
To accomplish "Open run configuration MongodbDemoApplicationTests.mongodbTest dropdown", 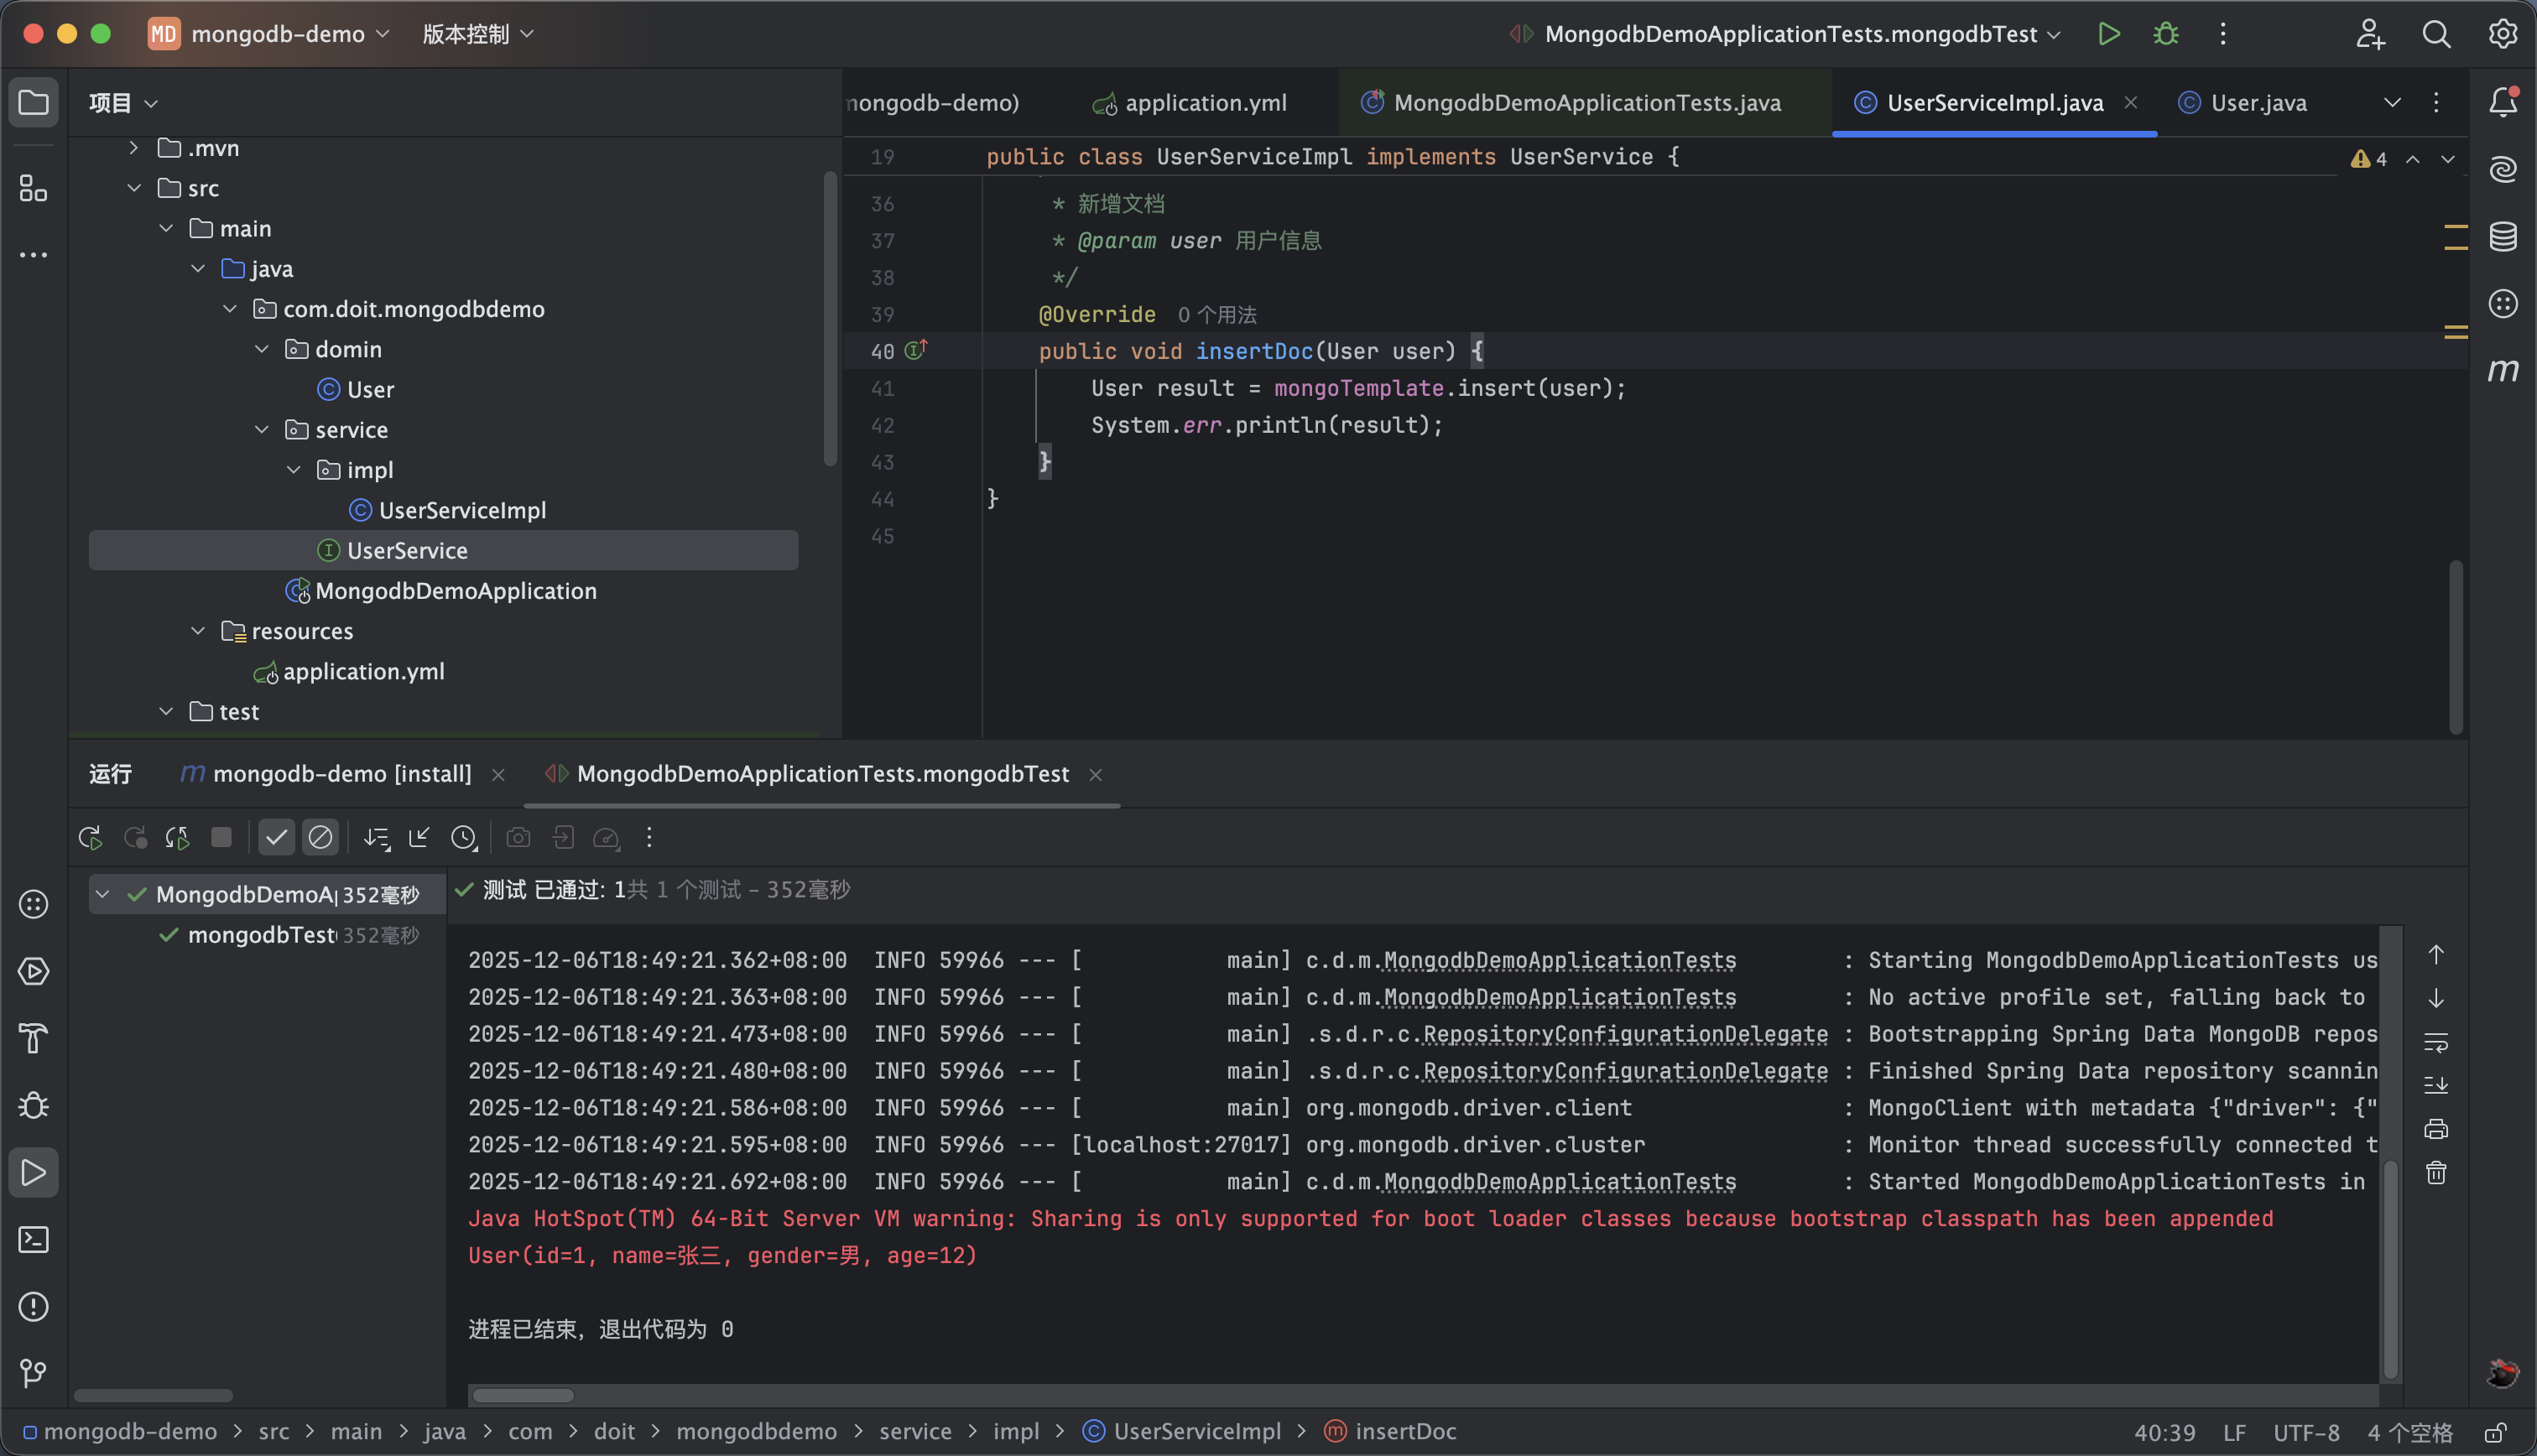I will click(x=1790, y=34).
